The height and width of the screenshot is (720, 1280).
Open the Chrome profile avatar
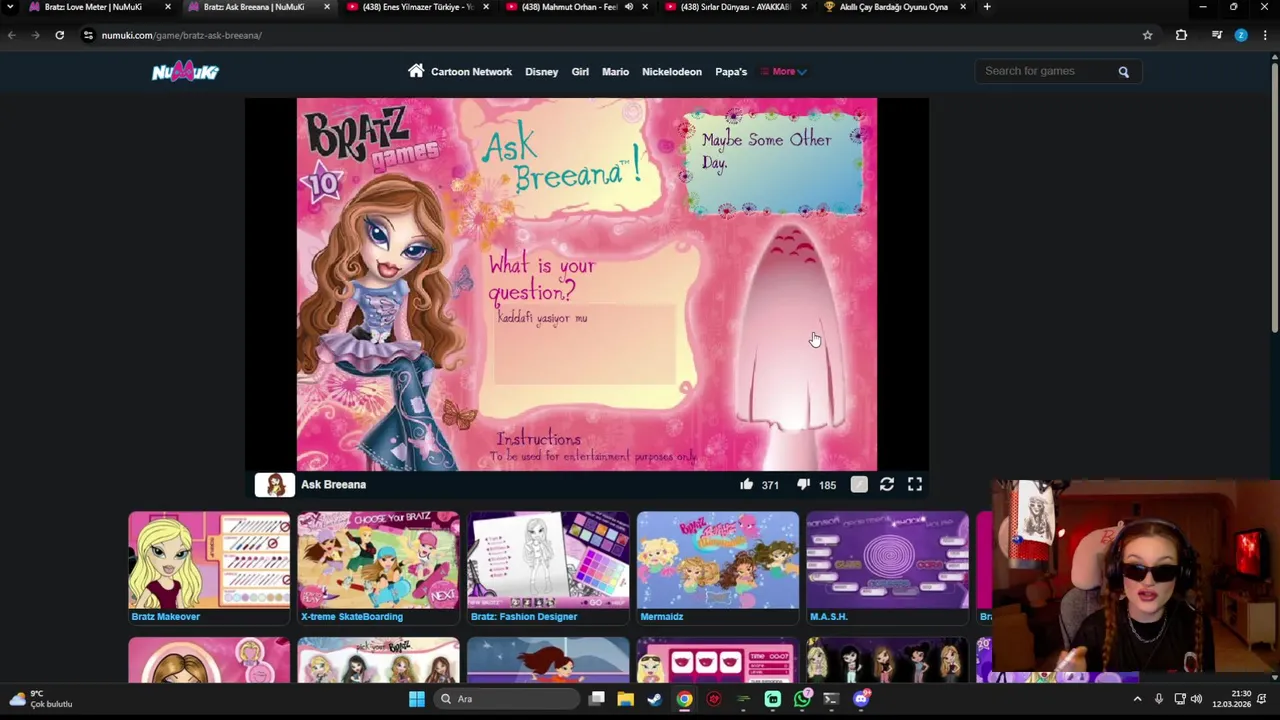[x=1241, y=35]
